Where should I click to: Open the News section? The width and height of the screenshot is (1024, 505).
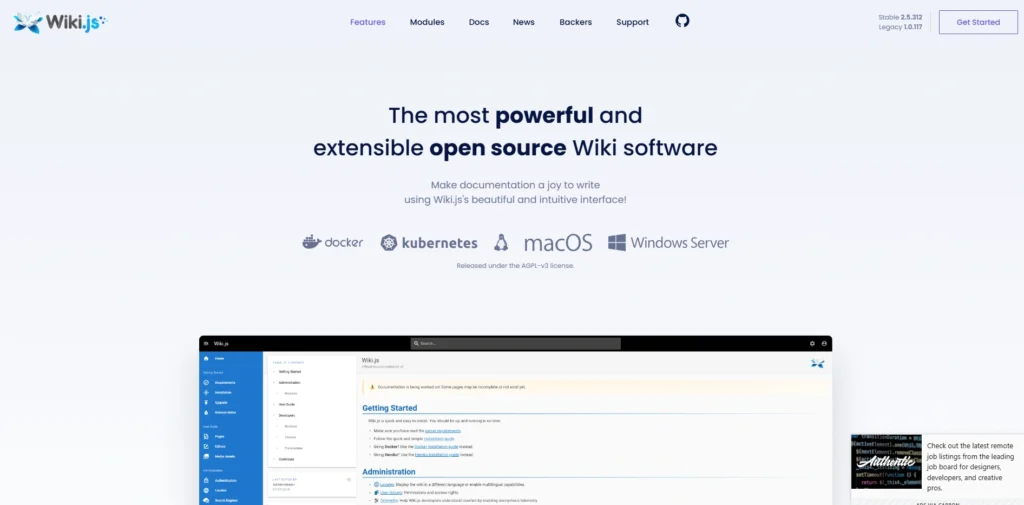[524, 22]
